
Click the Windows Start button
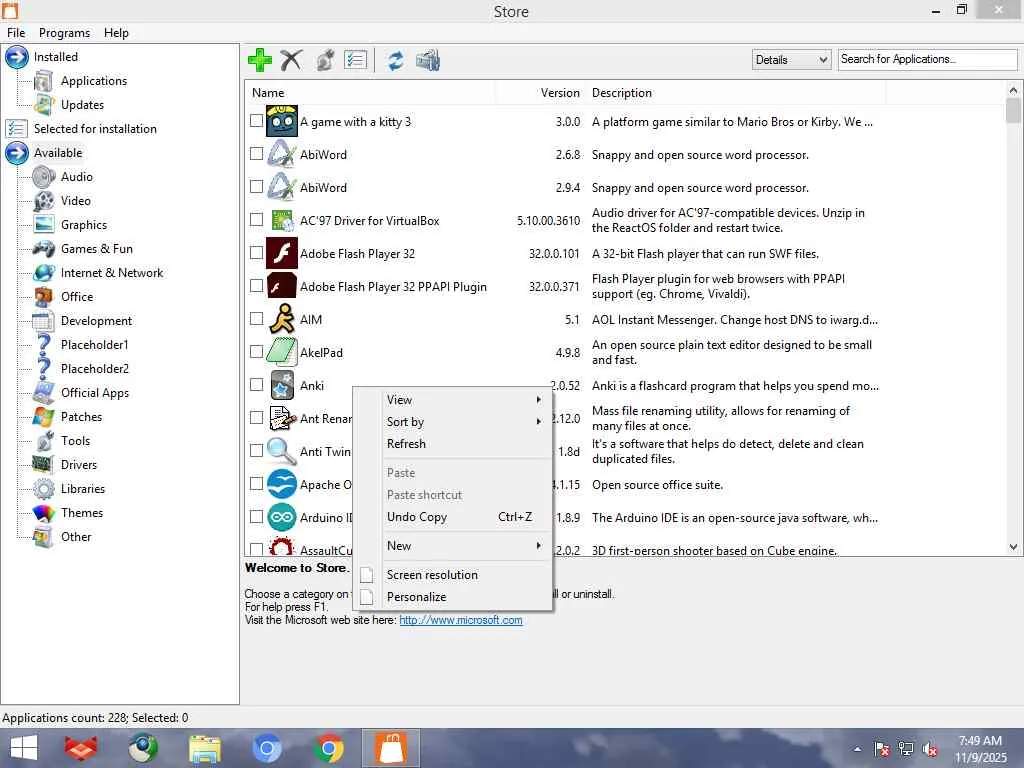[23, 748]
